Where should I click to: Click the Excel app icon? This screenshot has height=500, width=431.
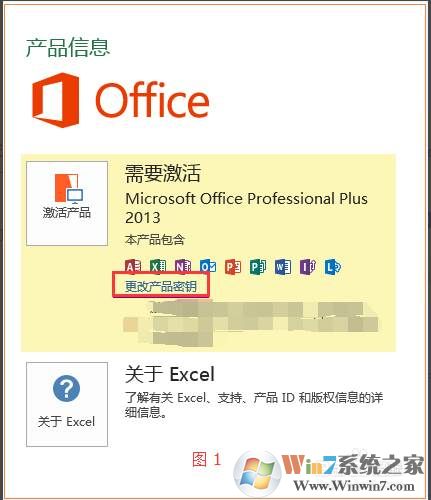pos(158,266)
